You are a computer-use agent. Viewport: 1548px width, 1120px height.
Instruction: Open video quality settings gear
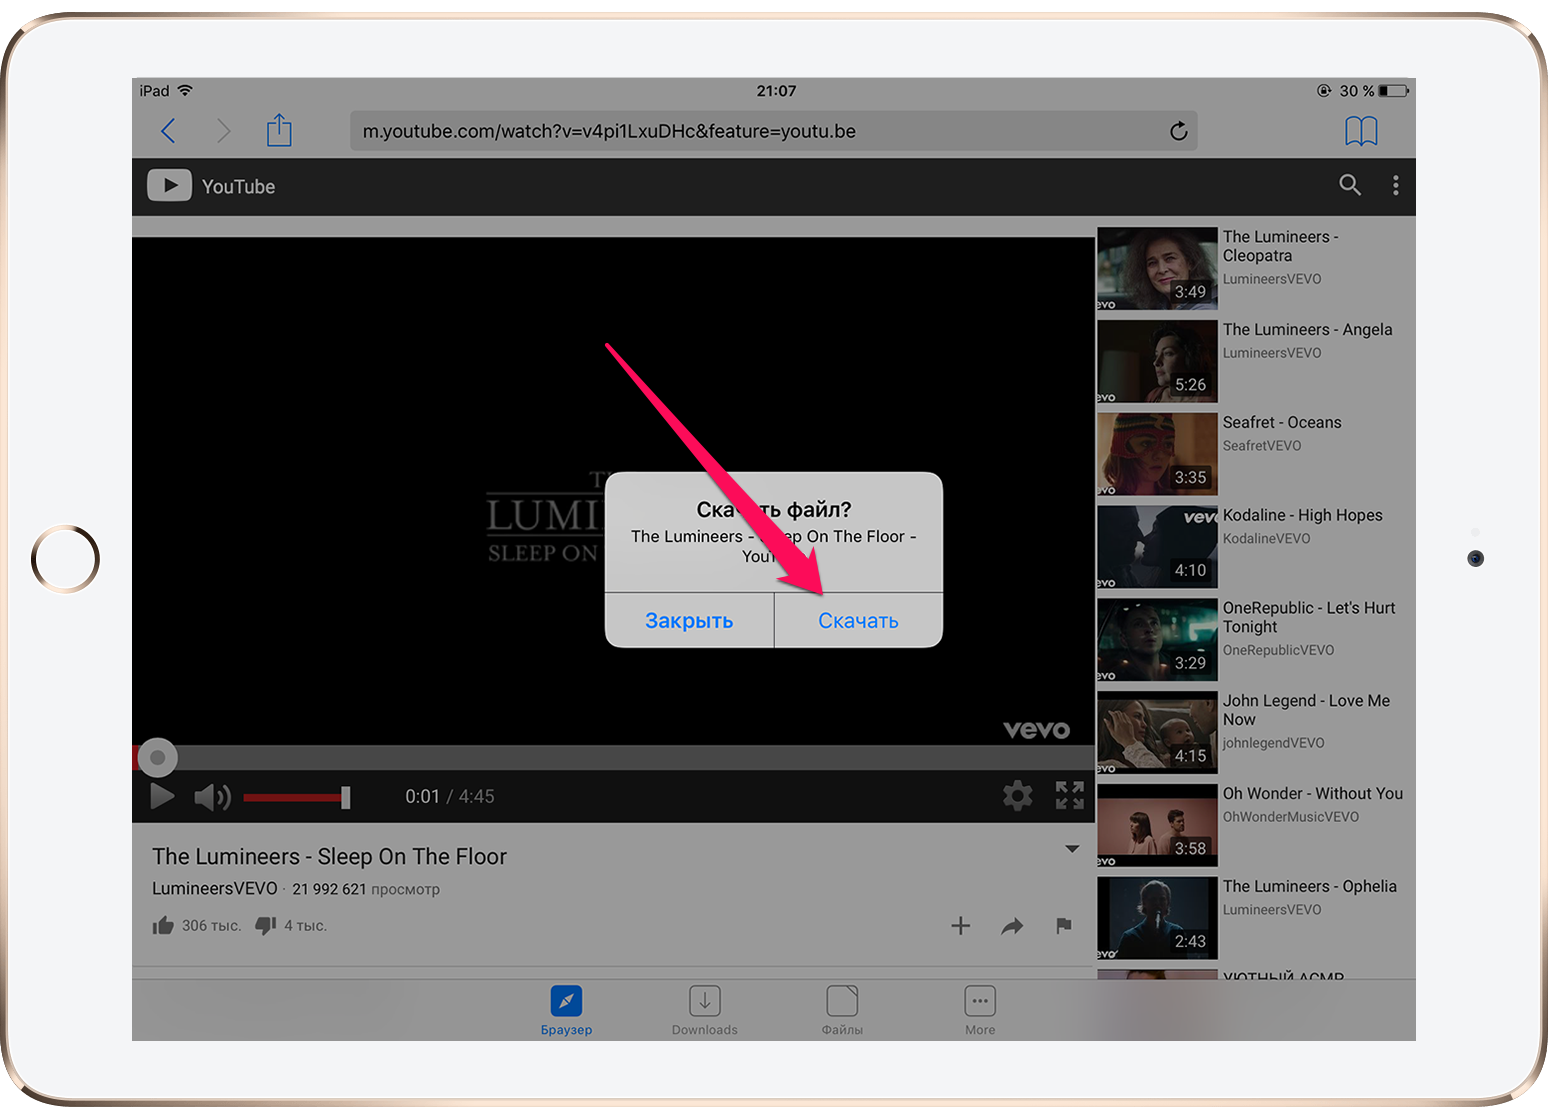(x=1017, y=796)
